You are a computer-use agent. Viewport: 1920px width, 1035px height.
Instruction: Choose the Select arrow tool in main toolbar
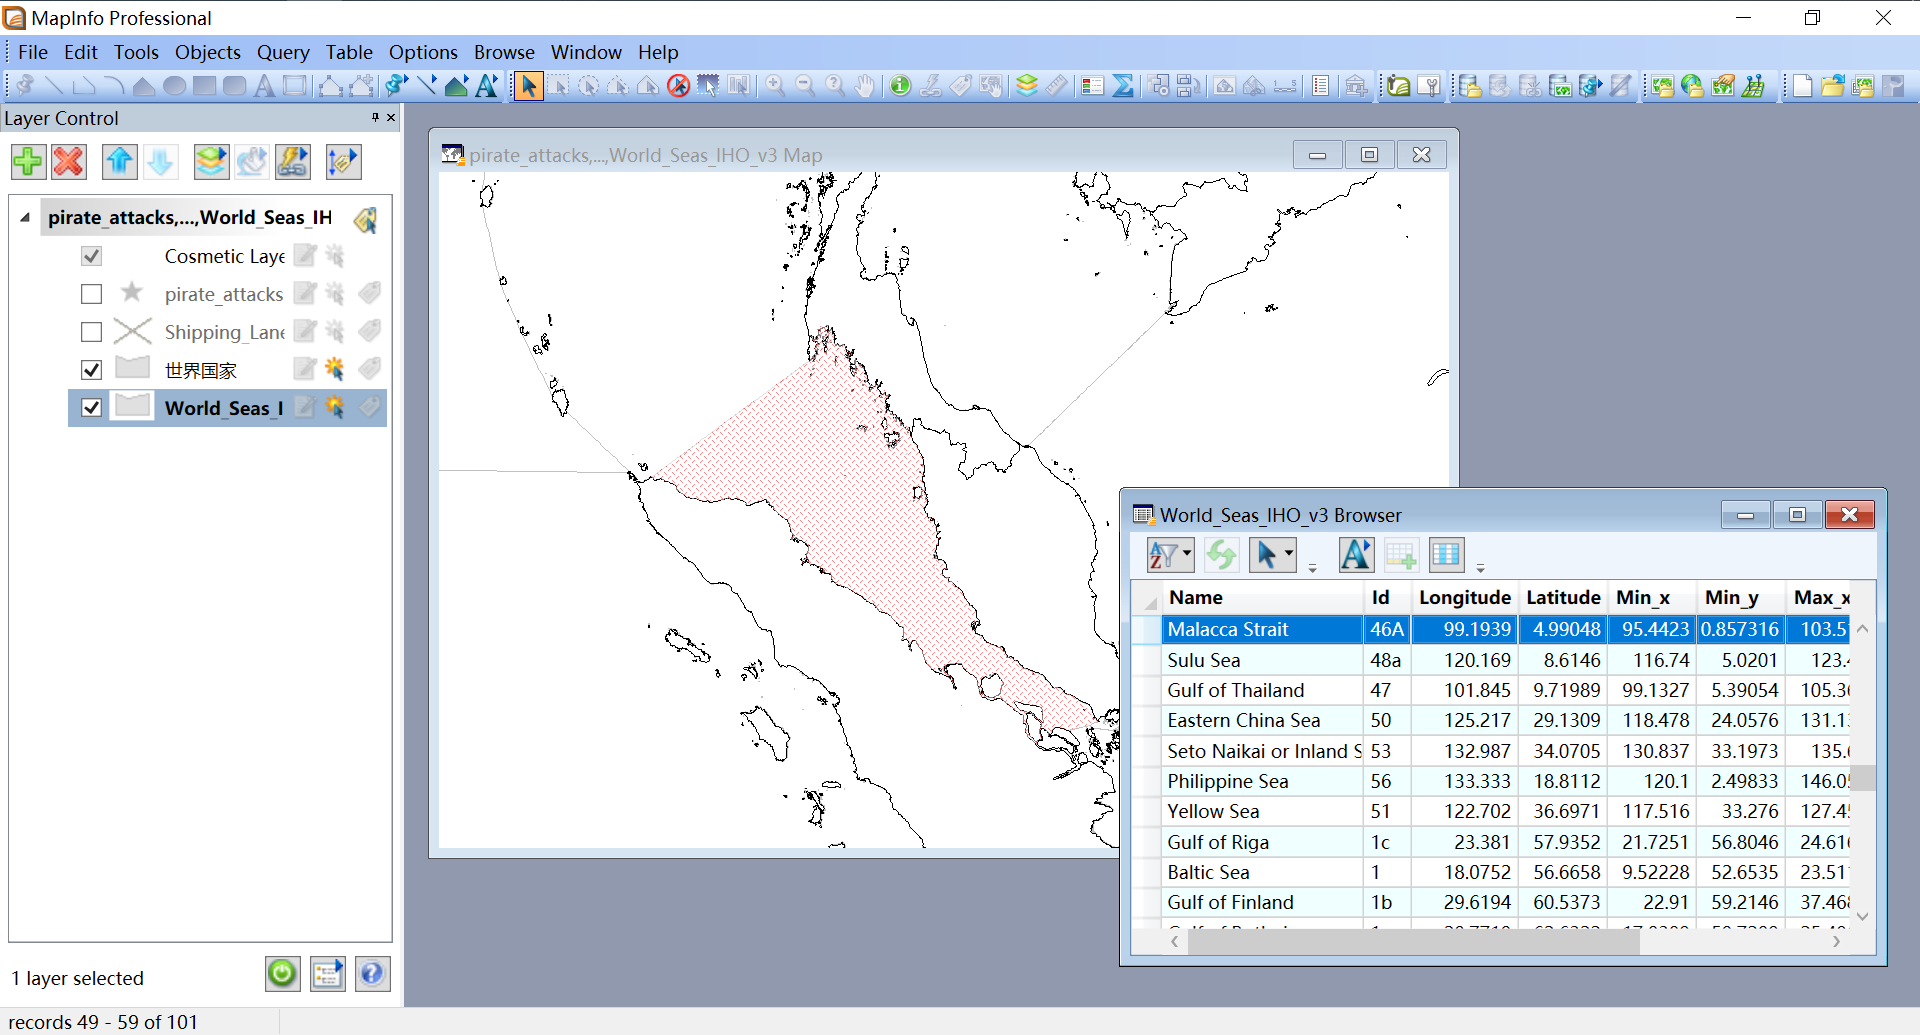tap(529, 86)
